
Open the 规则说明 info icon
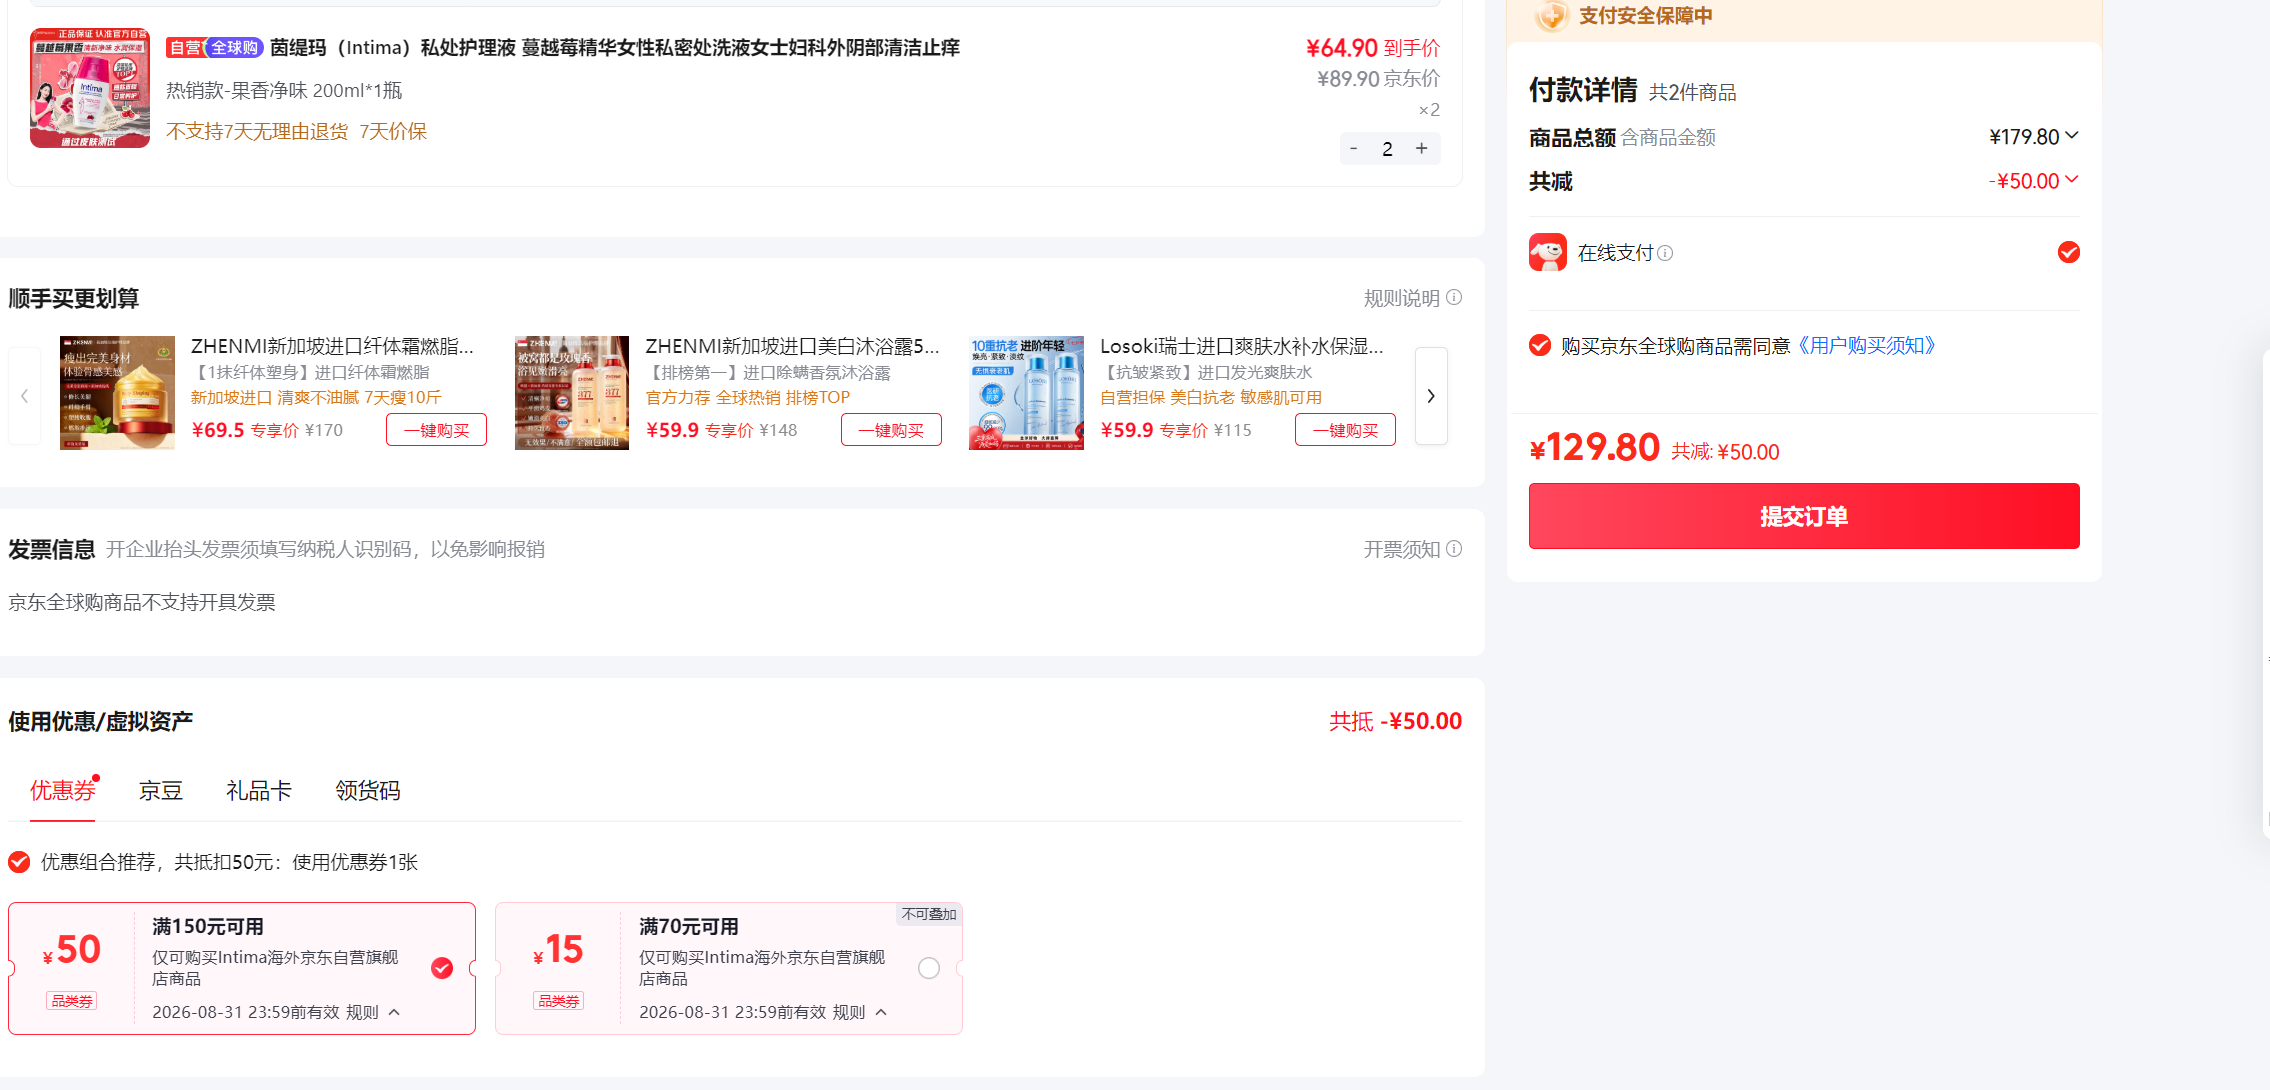1454,297
